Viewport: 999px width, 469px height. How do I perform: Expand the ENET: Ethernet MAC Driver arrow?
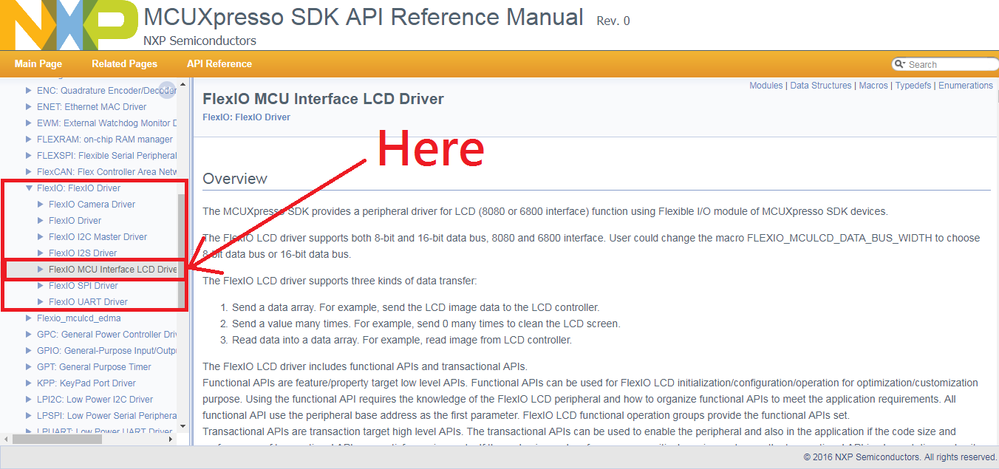coord(29,107)
